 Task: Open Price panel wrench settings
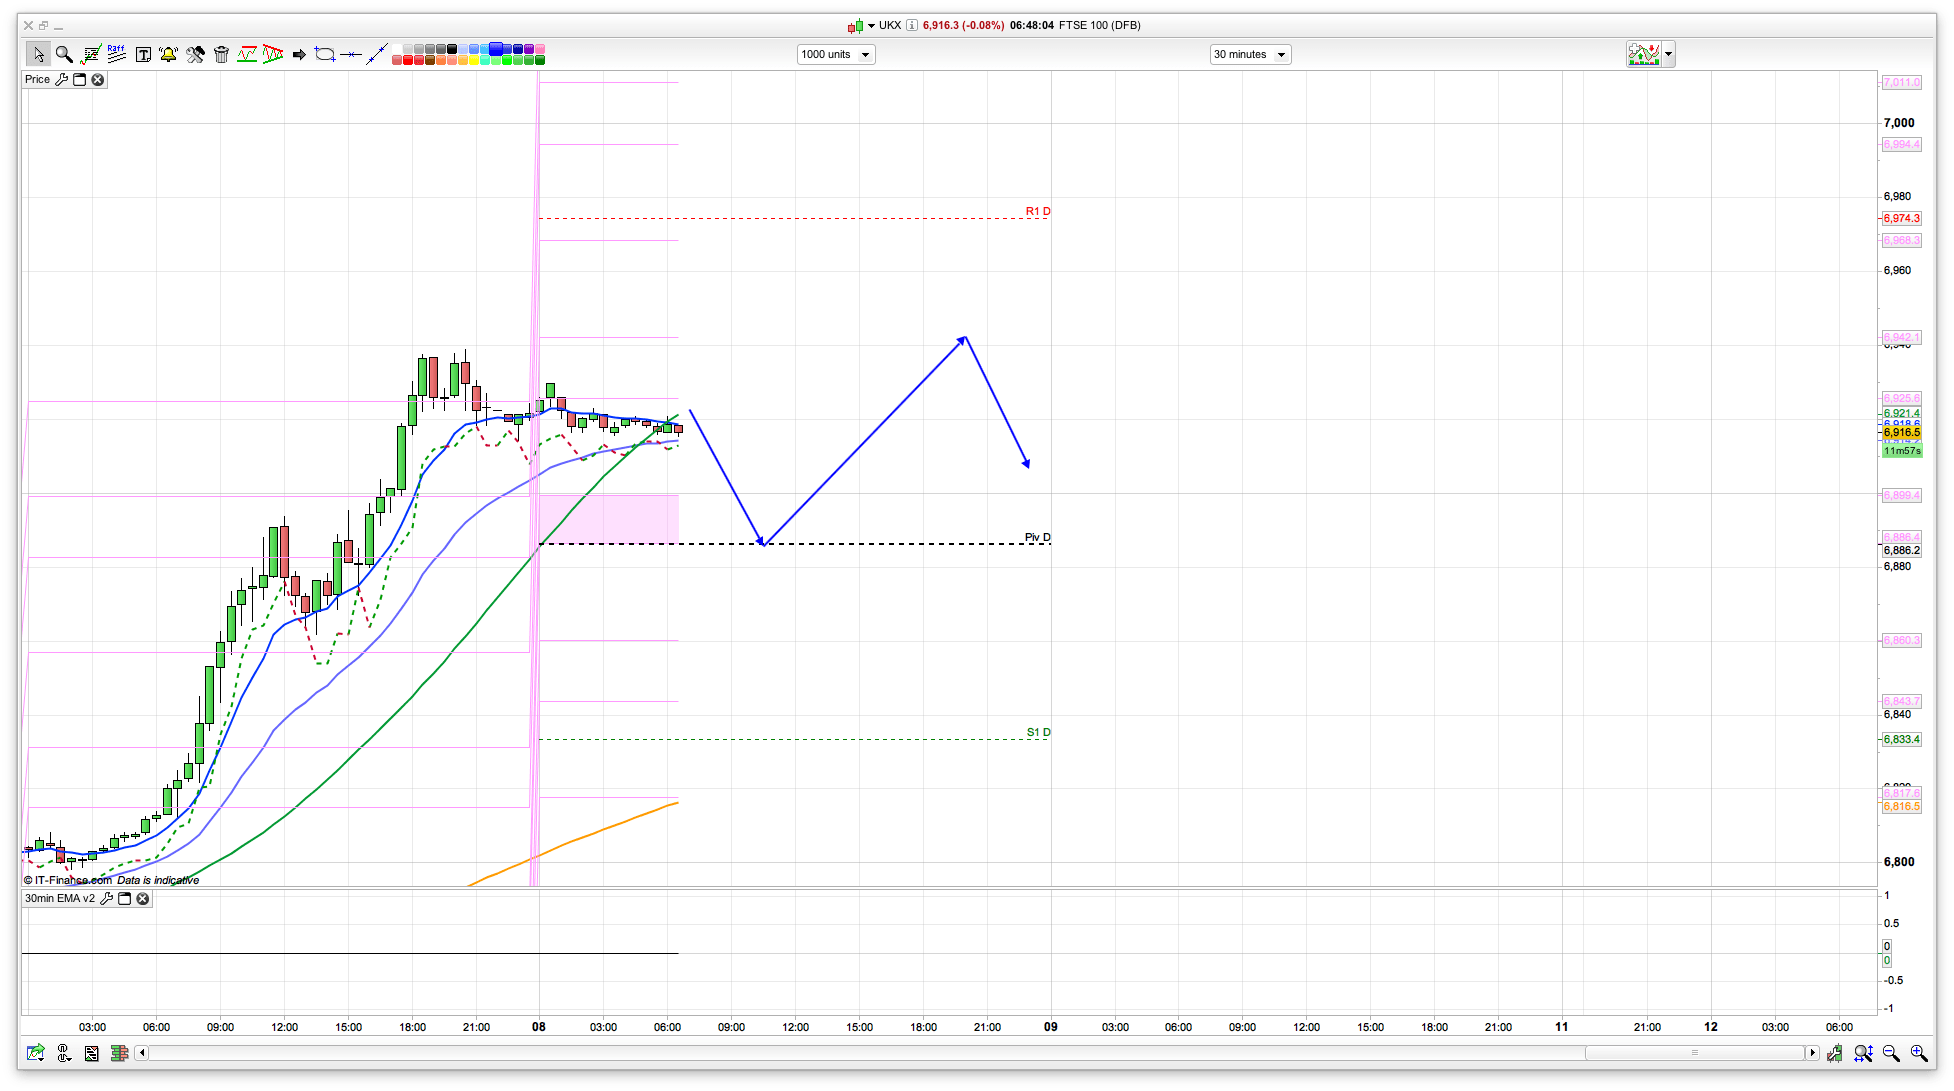coord(62,80)
